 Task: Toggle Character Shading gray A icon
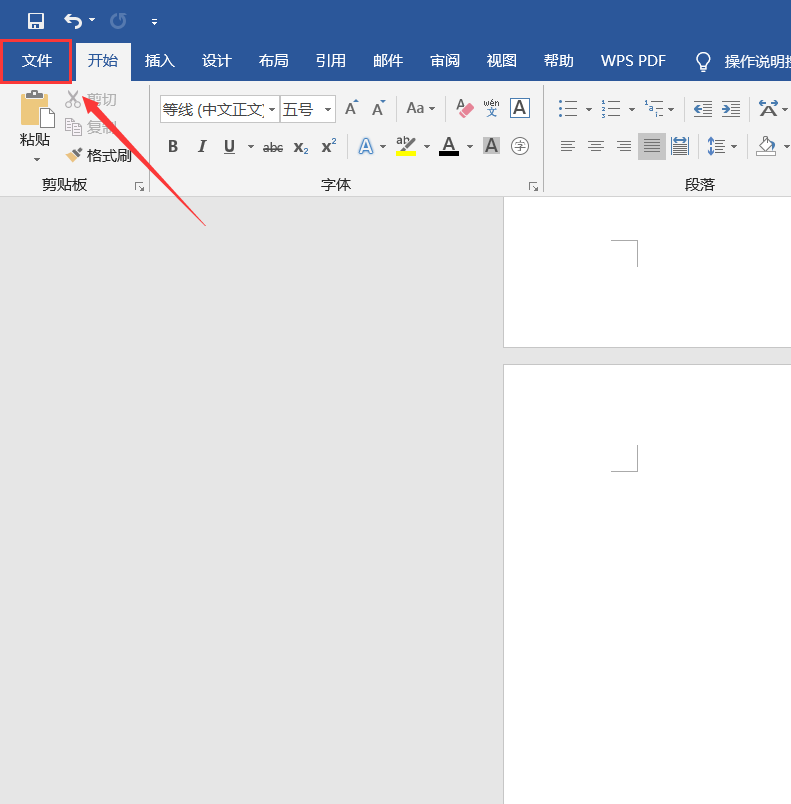pos(491,146)
